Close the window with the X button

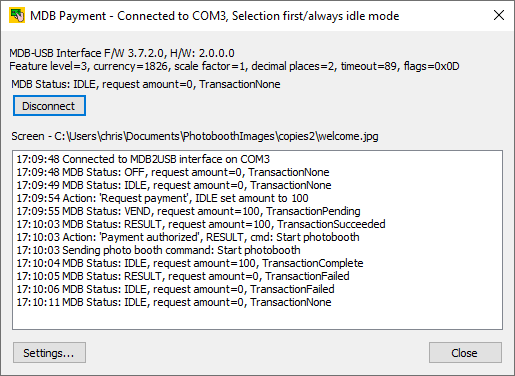(499, 15)
